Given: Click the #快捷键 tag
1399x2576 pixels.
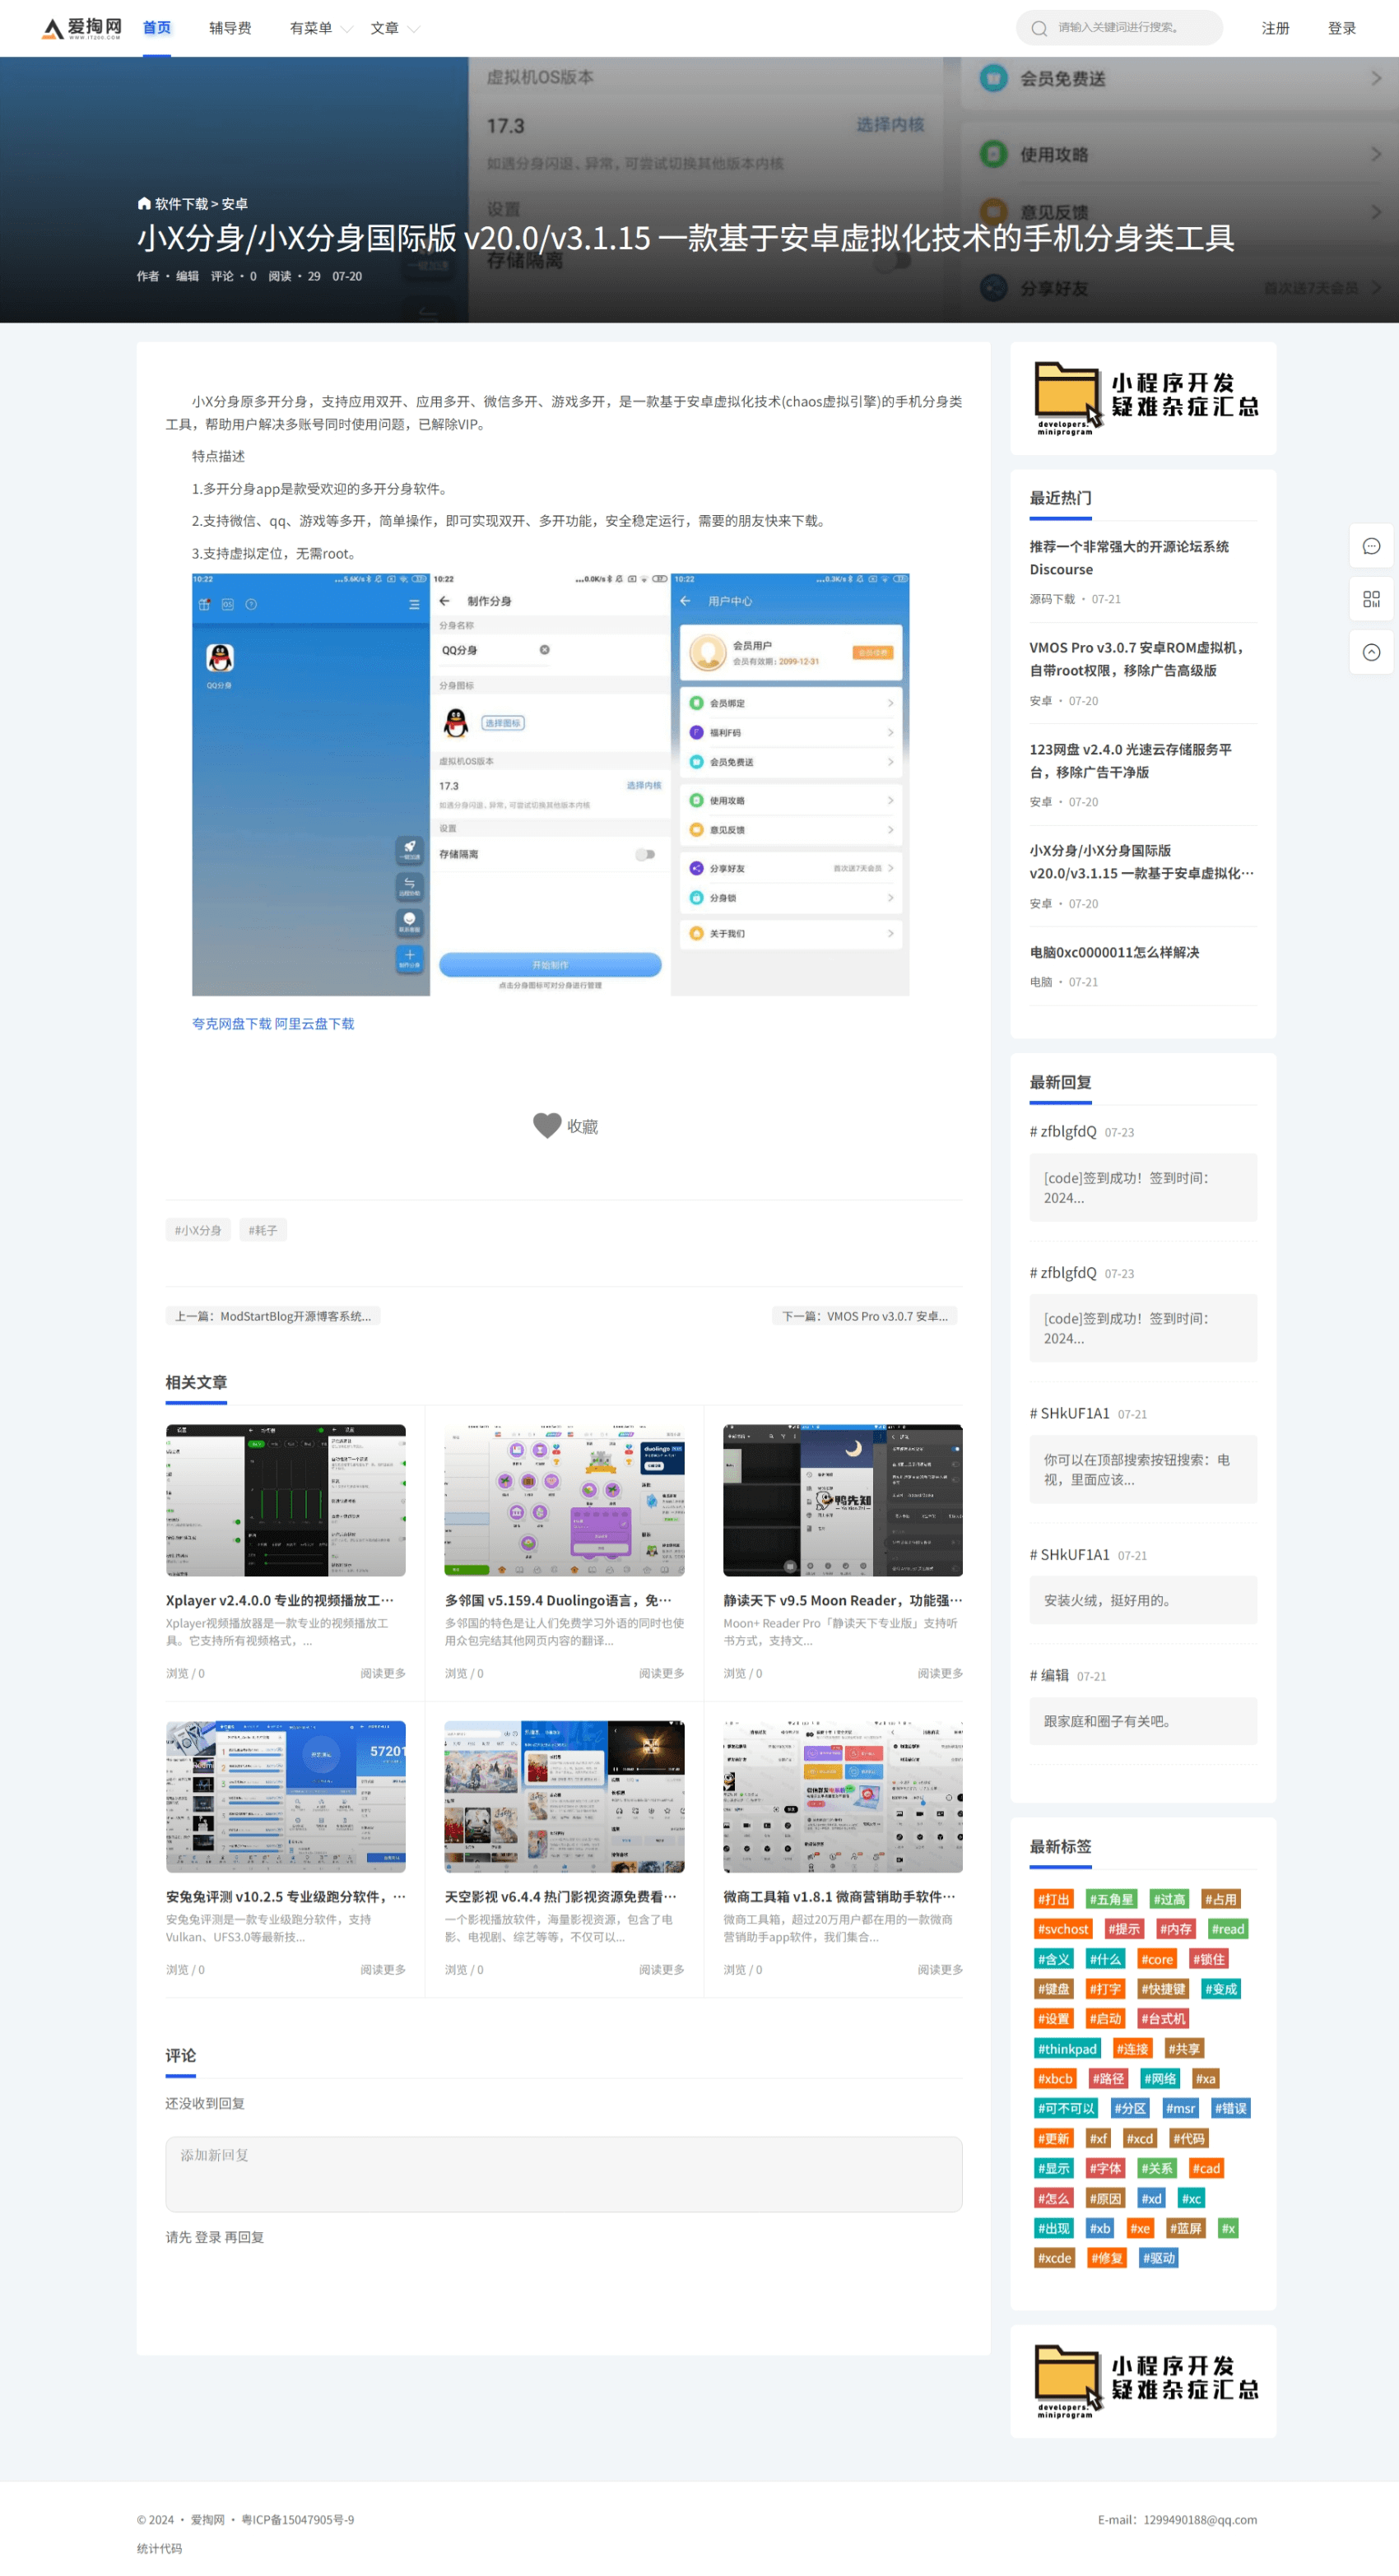Looking at the screenshot, I should tap(1163, 1989).
